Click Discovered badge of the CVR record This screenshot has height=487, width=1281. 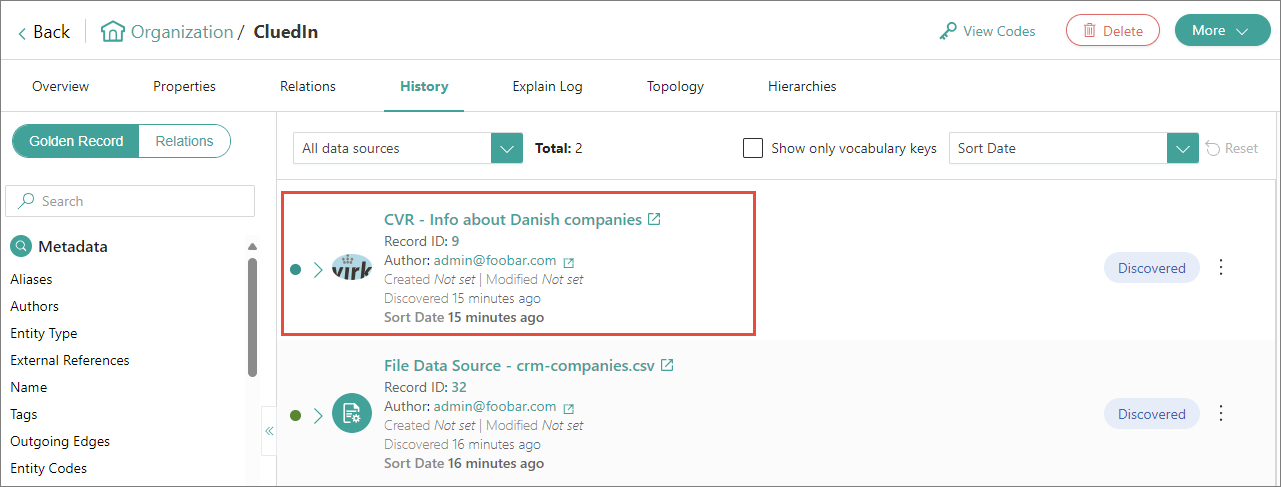[x=1151, y=268]
